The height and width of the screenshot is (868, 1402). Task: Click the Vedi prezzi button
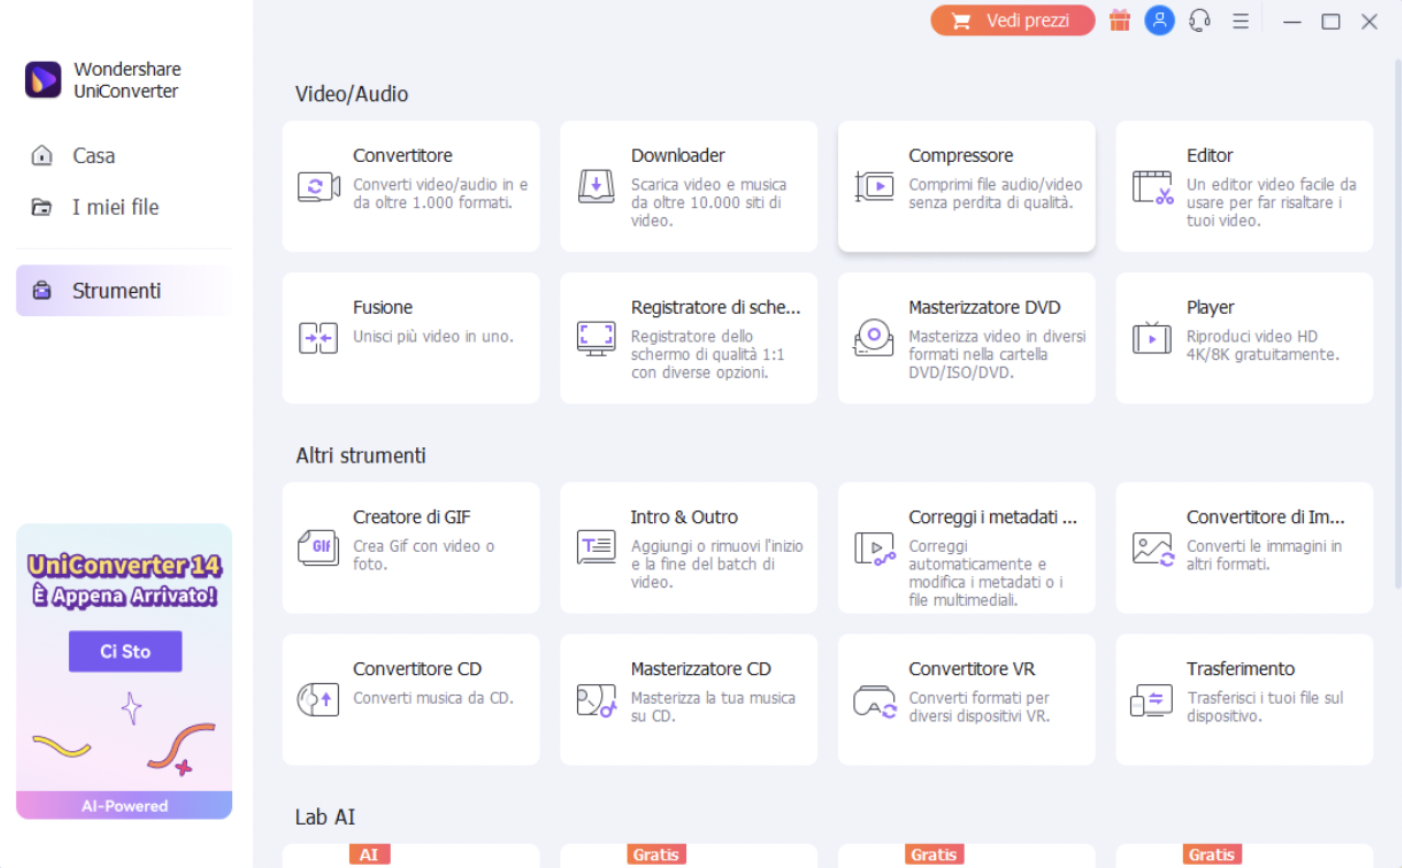[x=1012, y=21]
